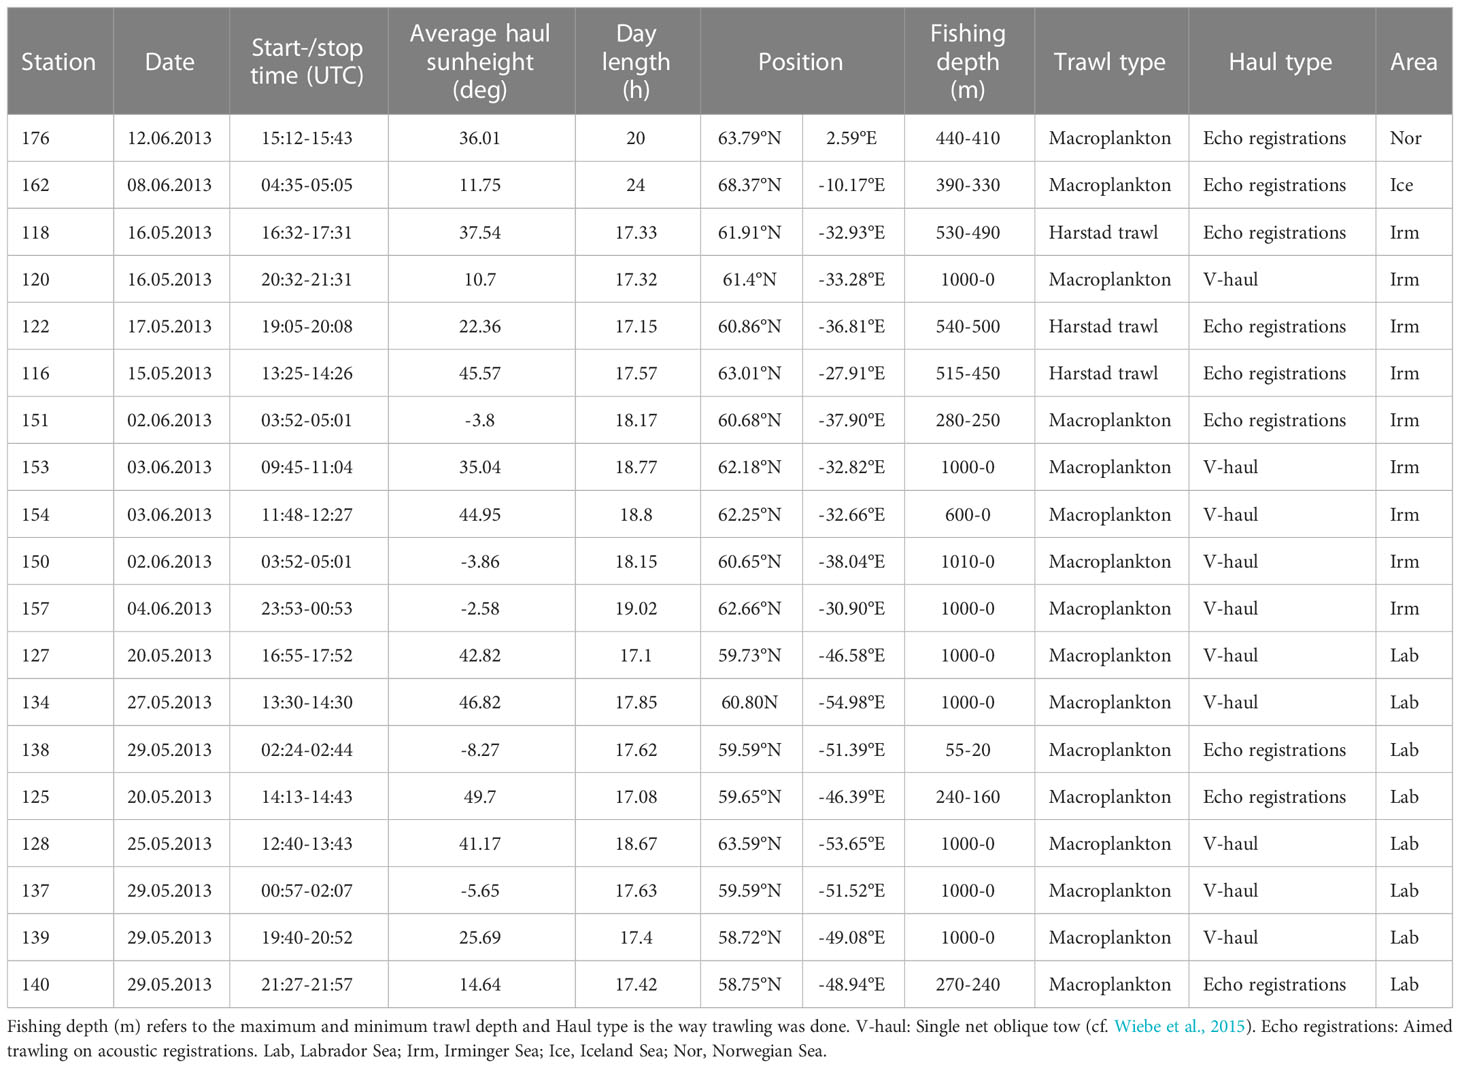The image size is (1460, 1068).
Task: Click the time cell 23:53-00:53
Action: tap(307, 609)
